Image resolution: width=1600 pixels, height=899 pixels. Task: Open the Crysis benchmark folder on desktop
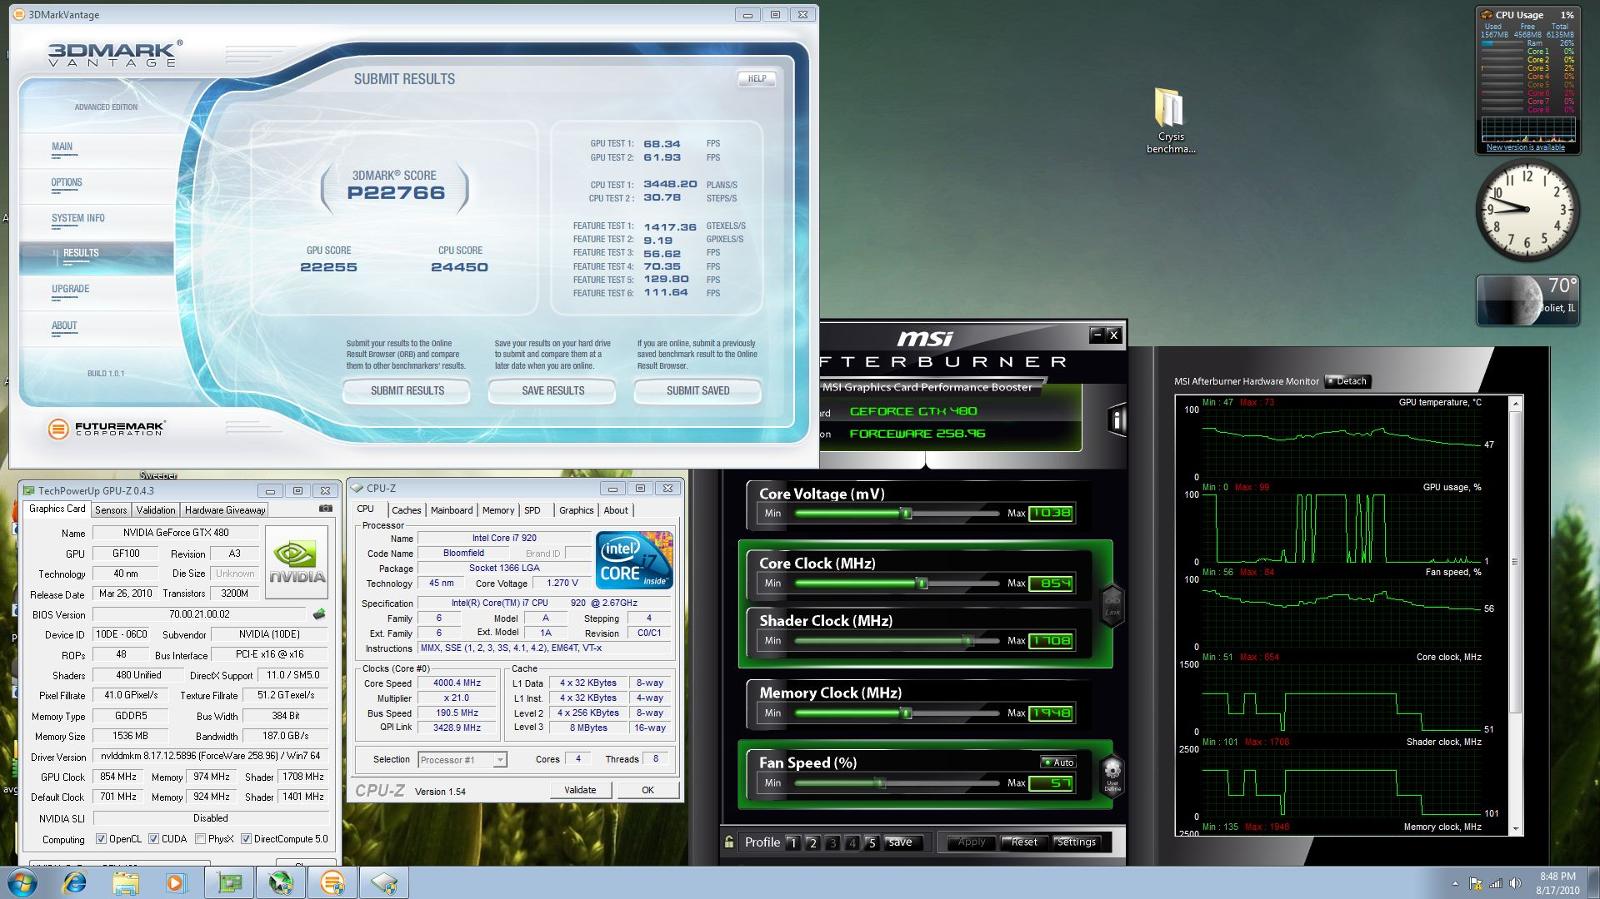tap(1170, 121)
